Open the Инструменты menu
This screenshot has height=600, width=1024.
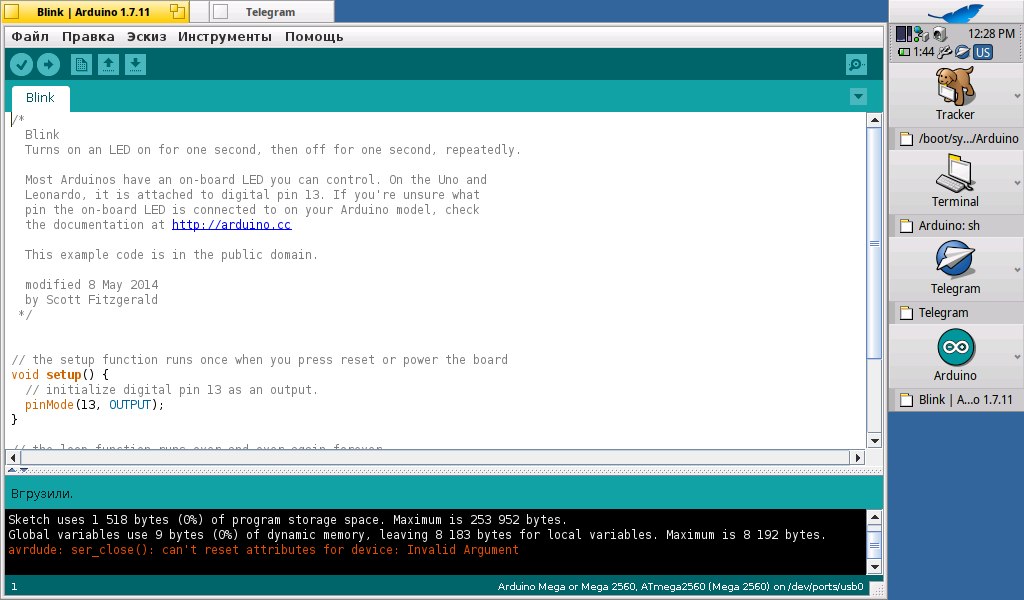coord(225,37)
